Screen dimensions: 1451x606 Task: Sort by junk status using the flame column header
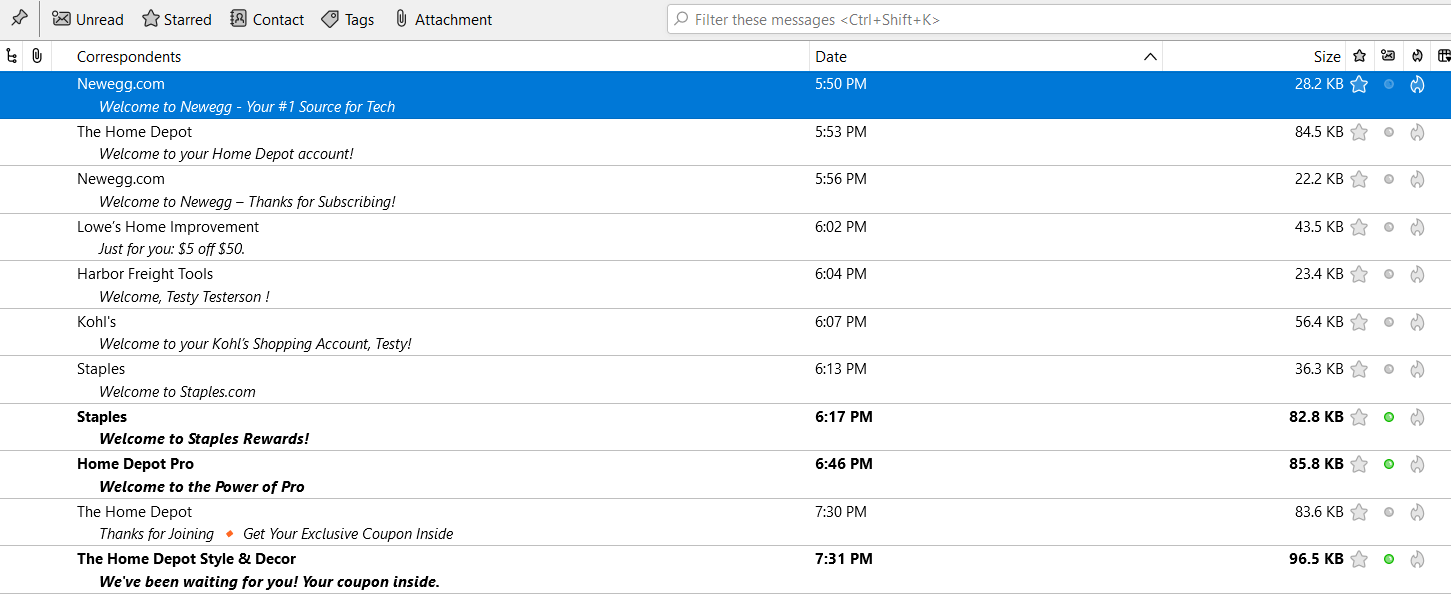click(x=1417, y=57)
